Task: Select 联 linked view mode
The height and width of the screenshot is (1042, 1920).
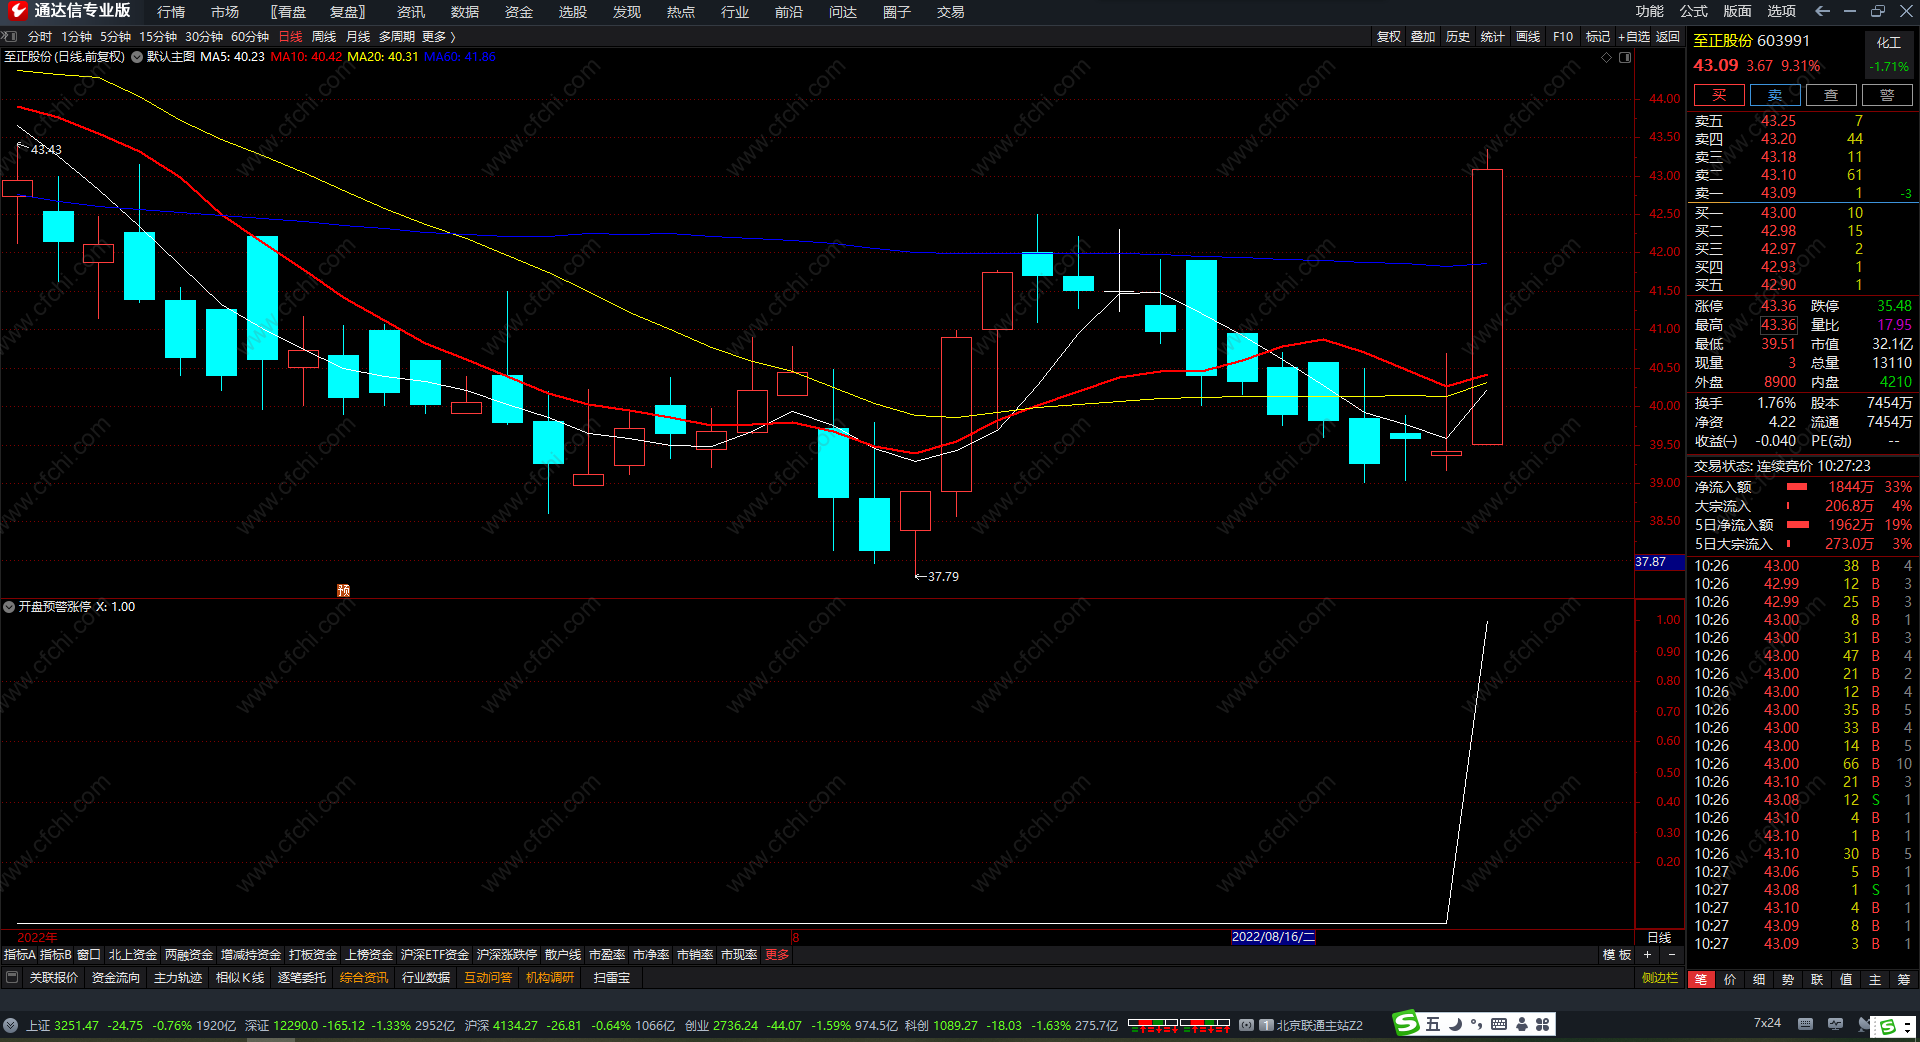Action: [x=1817, y=980]
